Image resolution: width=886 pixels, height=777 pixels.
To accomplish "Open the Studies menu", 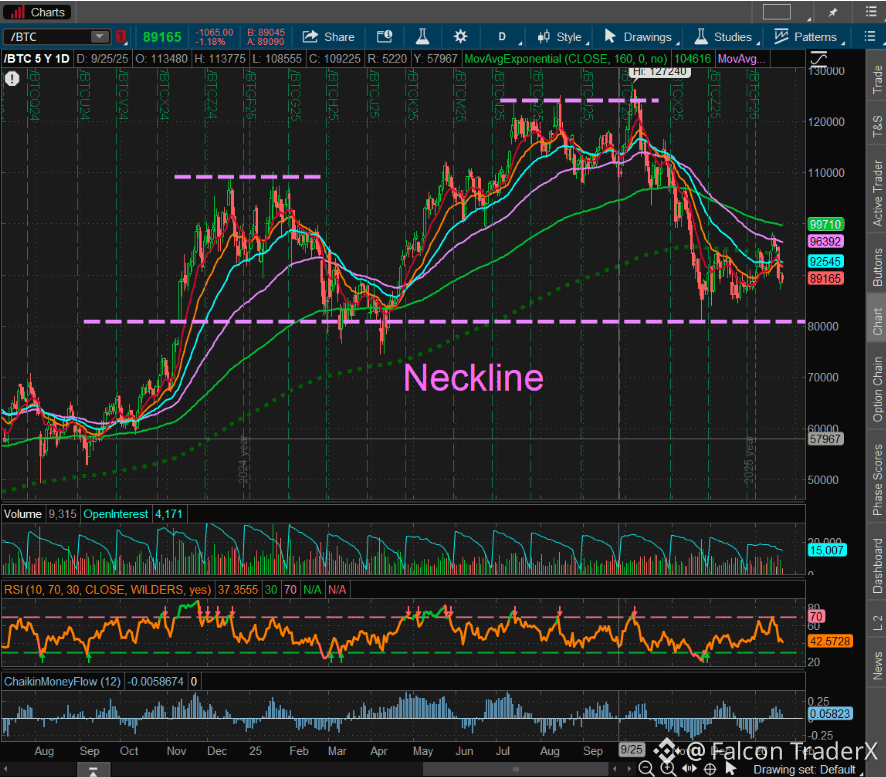I will tap(722, 37).
